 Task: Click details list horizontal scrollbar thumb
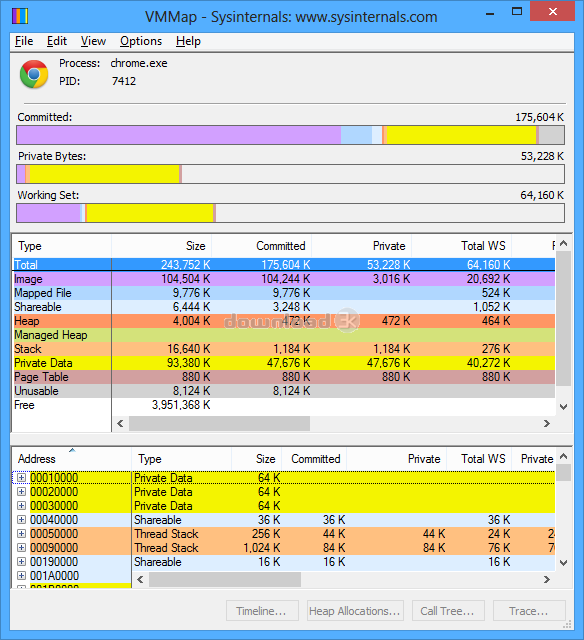(225, 580)
